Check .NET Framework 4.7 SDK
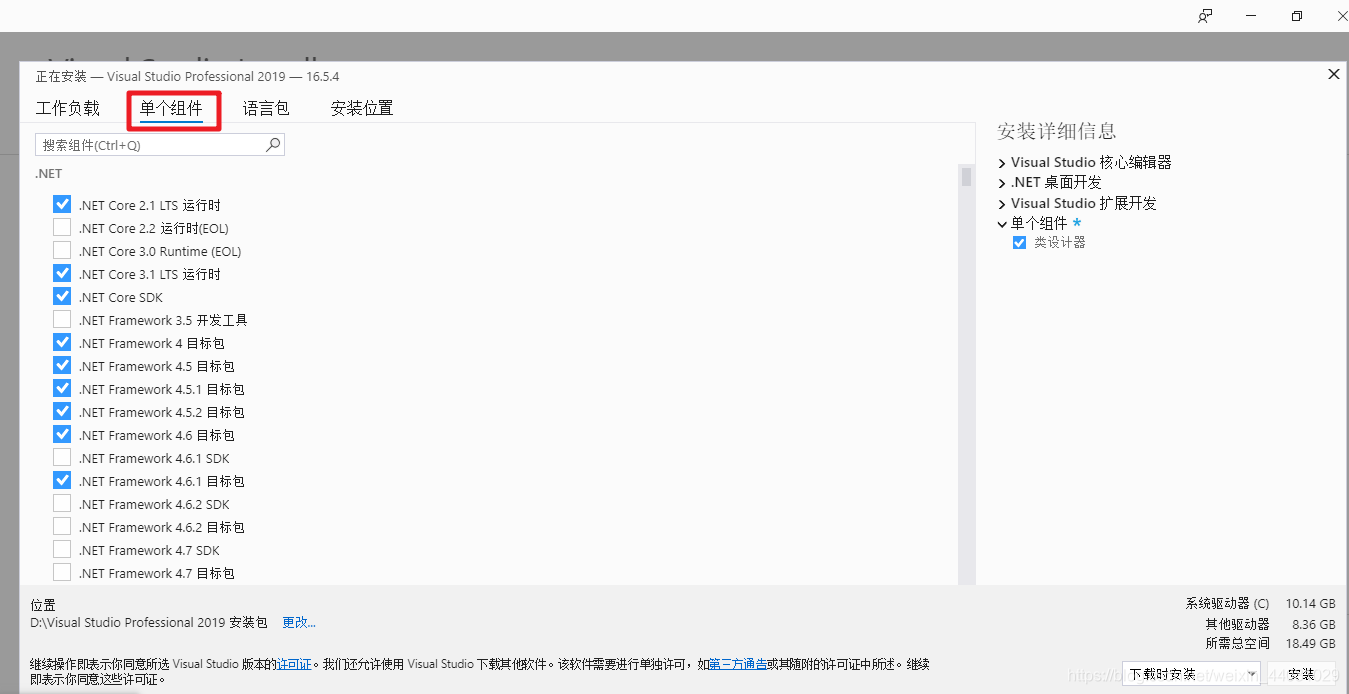Image resolution: width=1349 pixels, height=694 pixels. [62, 550]
